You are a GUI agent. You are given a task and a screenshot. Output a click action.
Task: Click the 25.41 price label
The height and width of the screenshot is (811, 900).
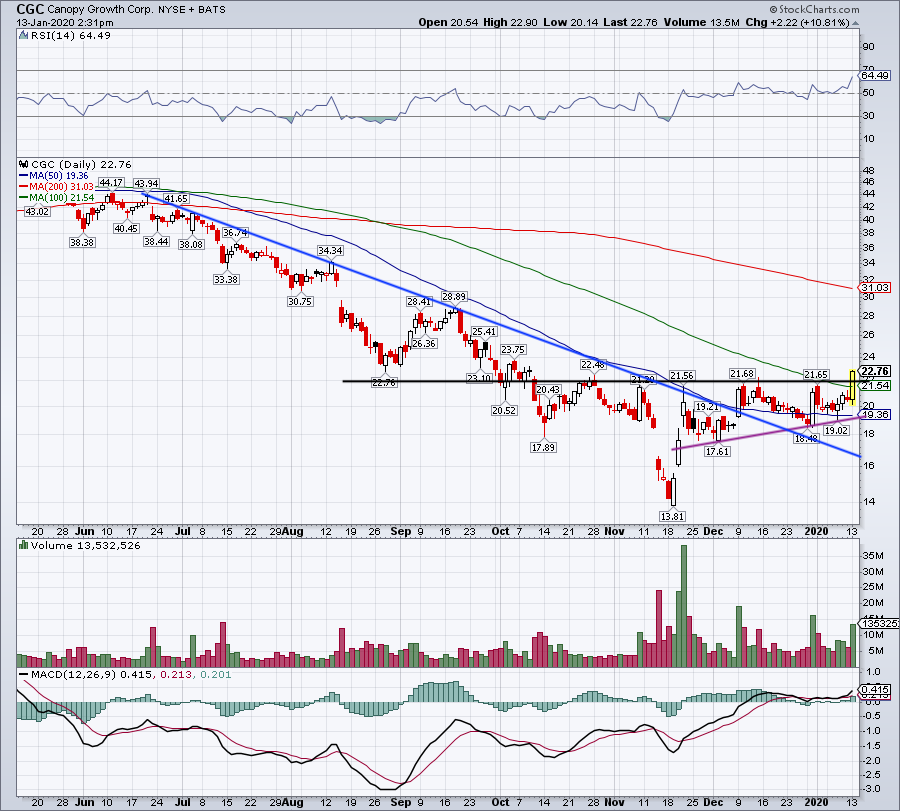[484, 331]
